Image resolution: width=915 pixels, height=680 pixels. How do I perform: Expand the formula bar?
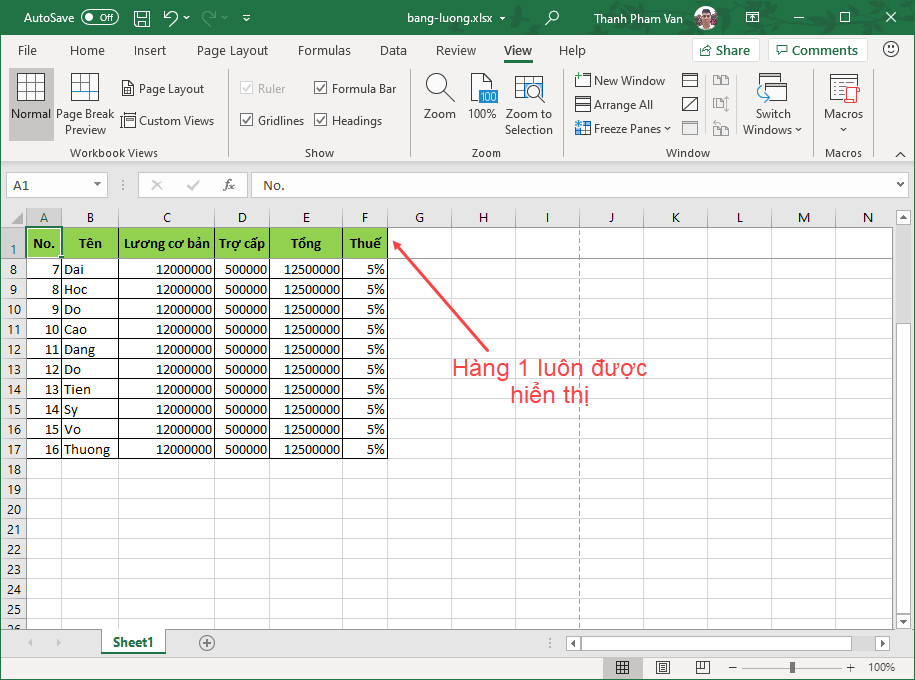(900, 185)
